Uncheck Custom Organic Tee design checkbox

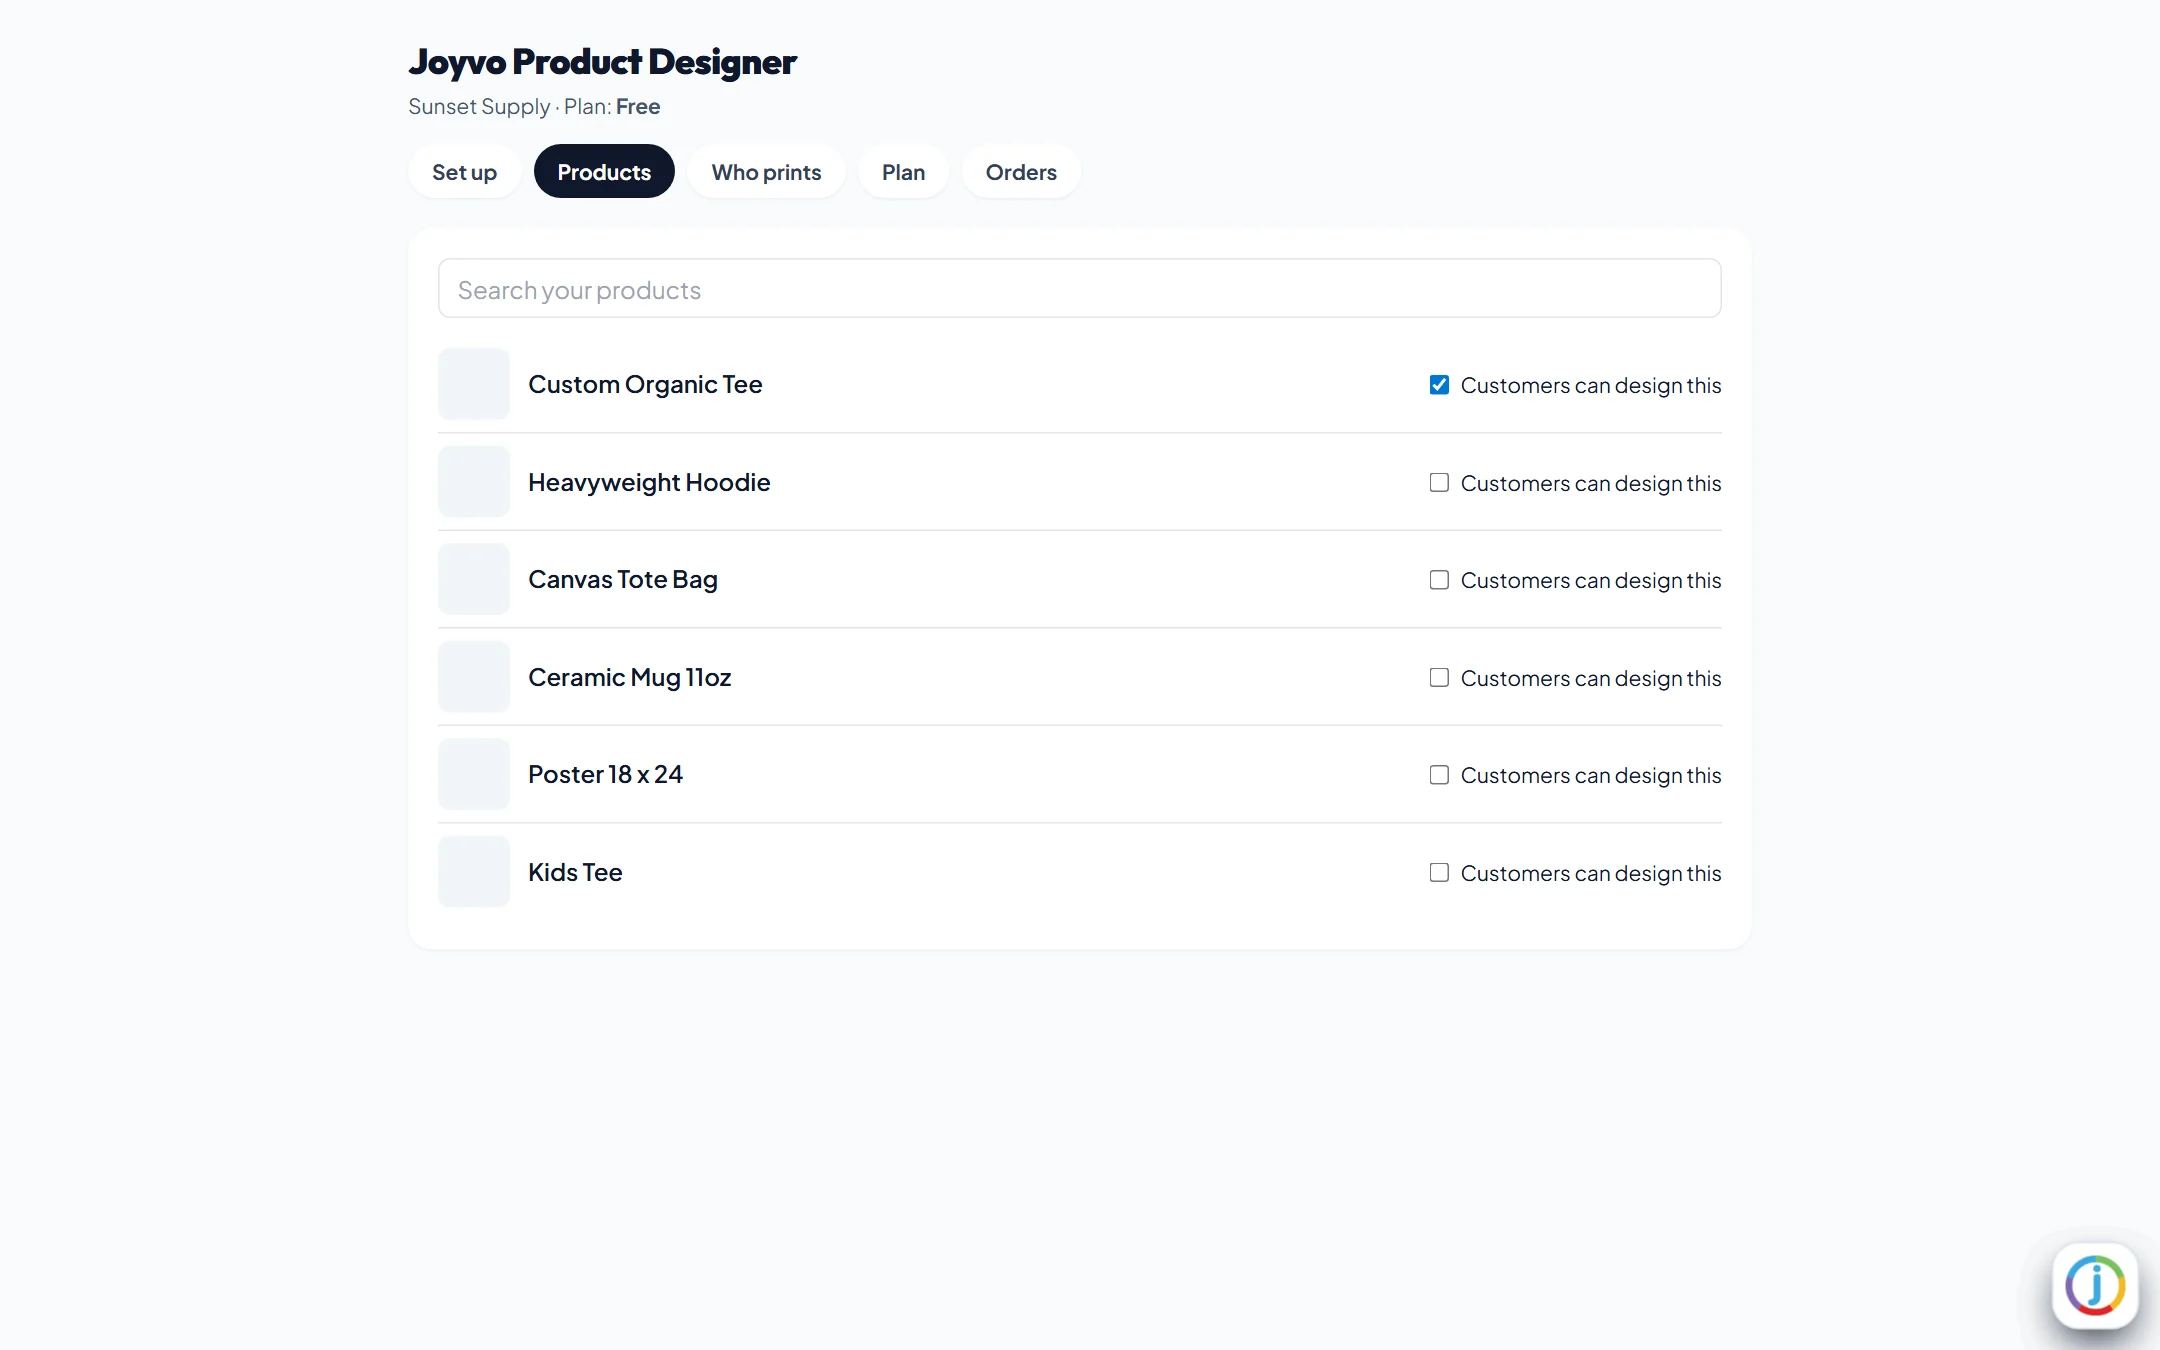point(1439,385)
